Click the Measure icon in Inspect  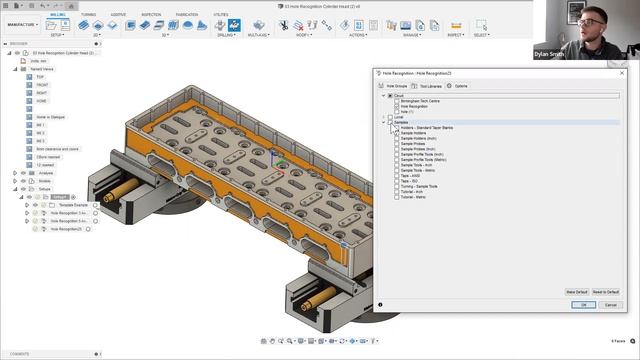(x=456, y=25)
